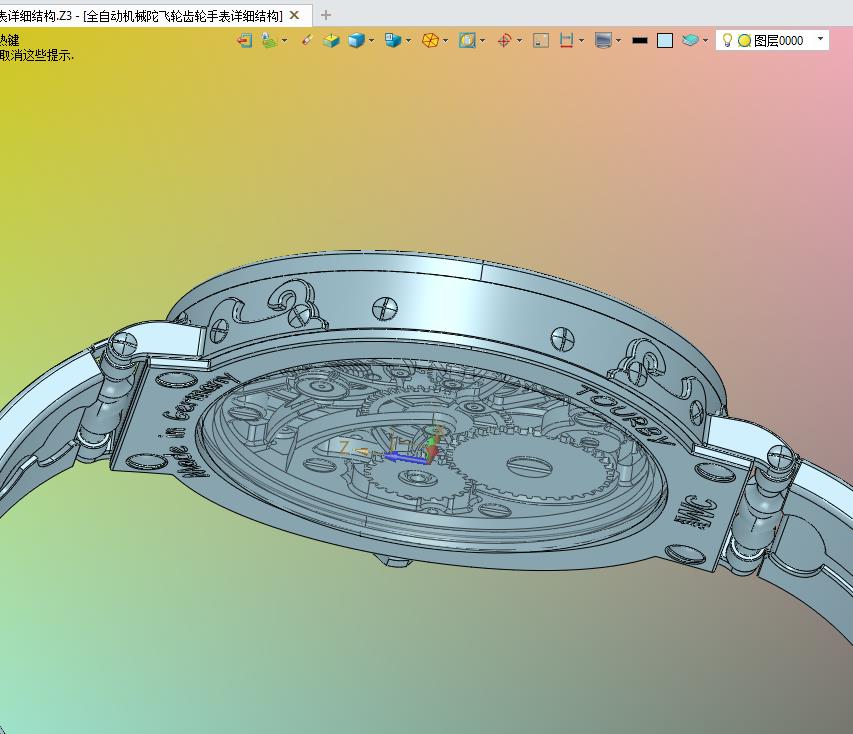Click the small square frame icon
853x734 pixels.
point(541,40)
